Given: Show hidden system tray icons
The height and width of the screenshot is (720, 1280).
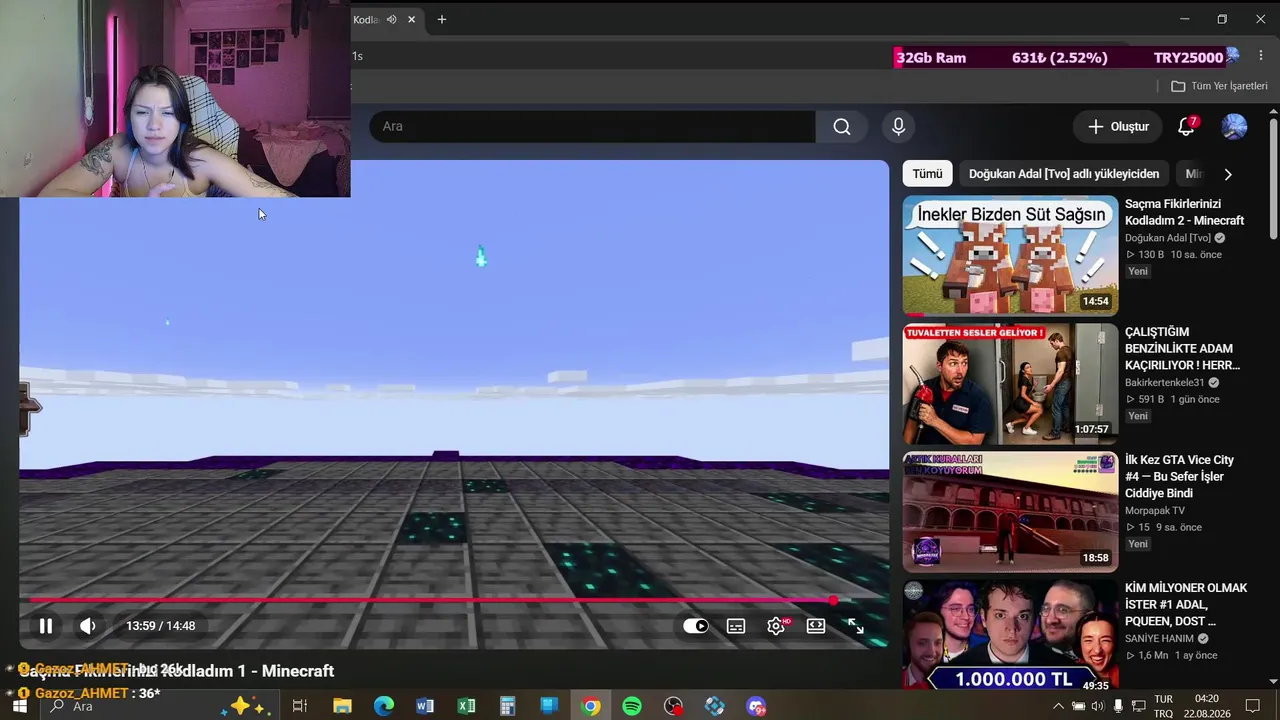Looking at the screenshot, I should point(1059,706).
